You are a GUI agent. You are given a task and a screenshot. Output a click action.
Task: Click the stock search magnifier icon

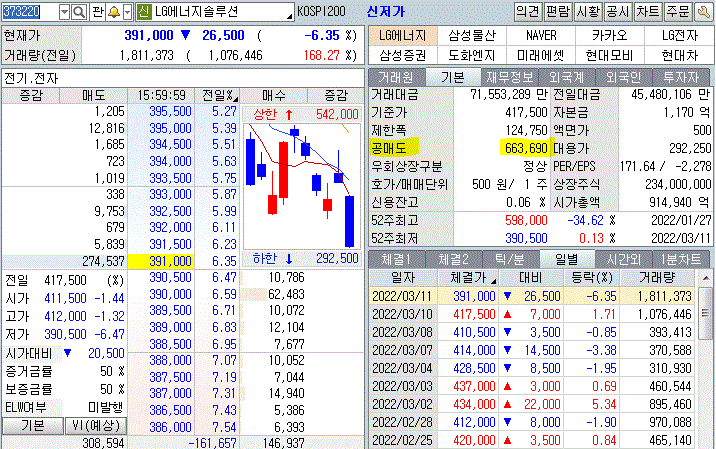[79, 12]
